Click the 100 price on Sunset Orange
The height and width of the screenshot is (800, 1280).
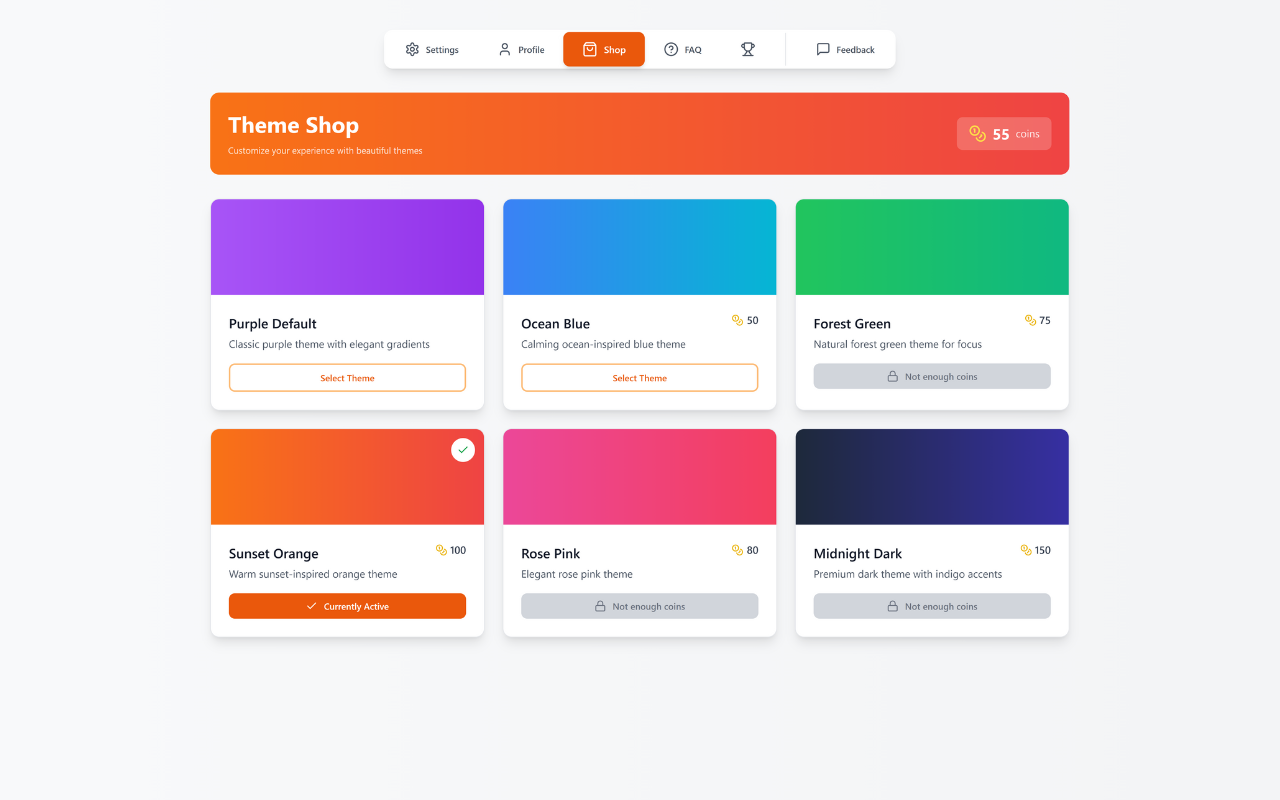[458, 550]
